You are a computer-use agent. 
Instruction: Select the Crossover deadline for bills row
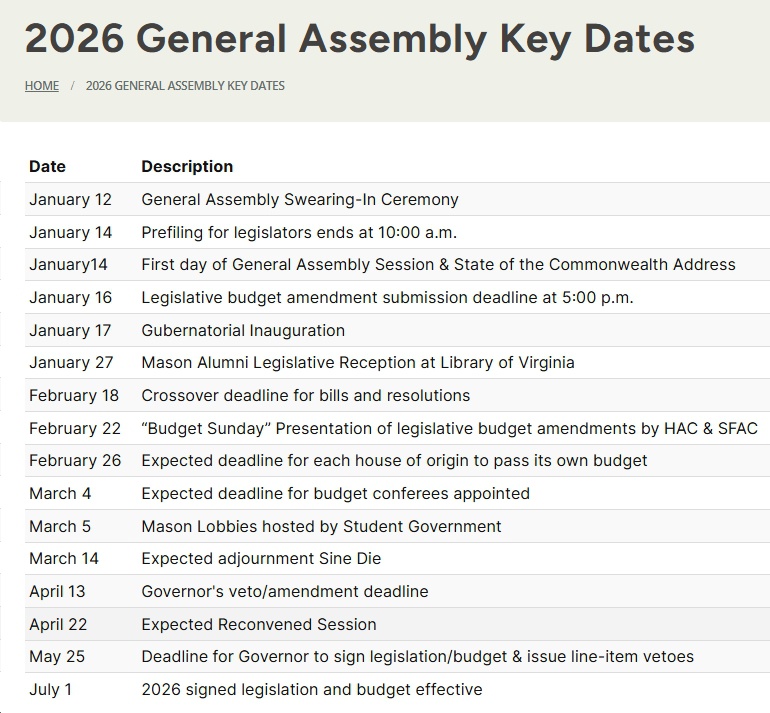pyautogui.click(x=305, y=395)
